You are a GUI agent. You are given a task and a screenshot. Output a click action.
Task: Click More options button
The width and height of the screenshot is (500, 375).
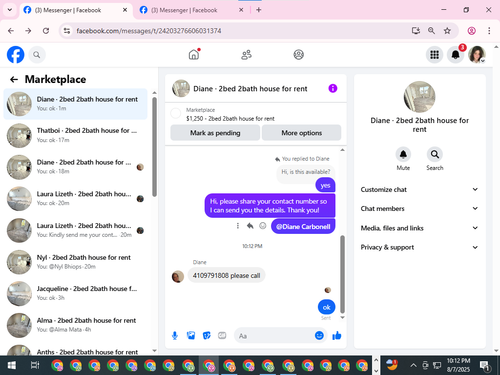click(301, 133)
